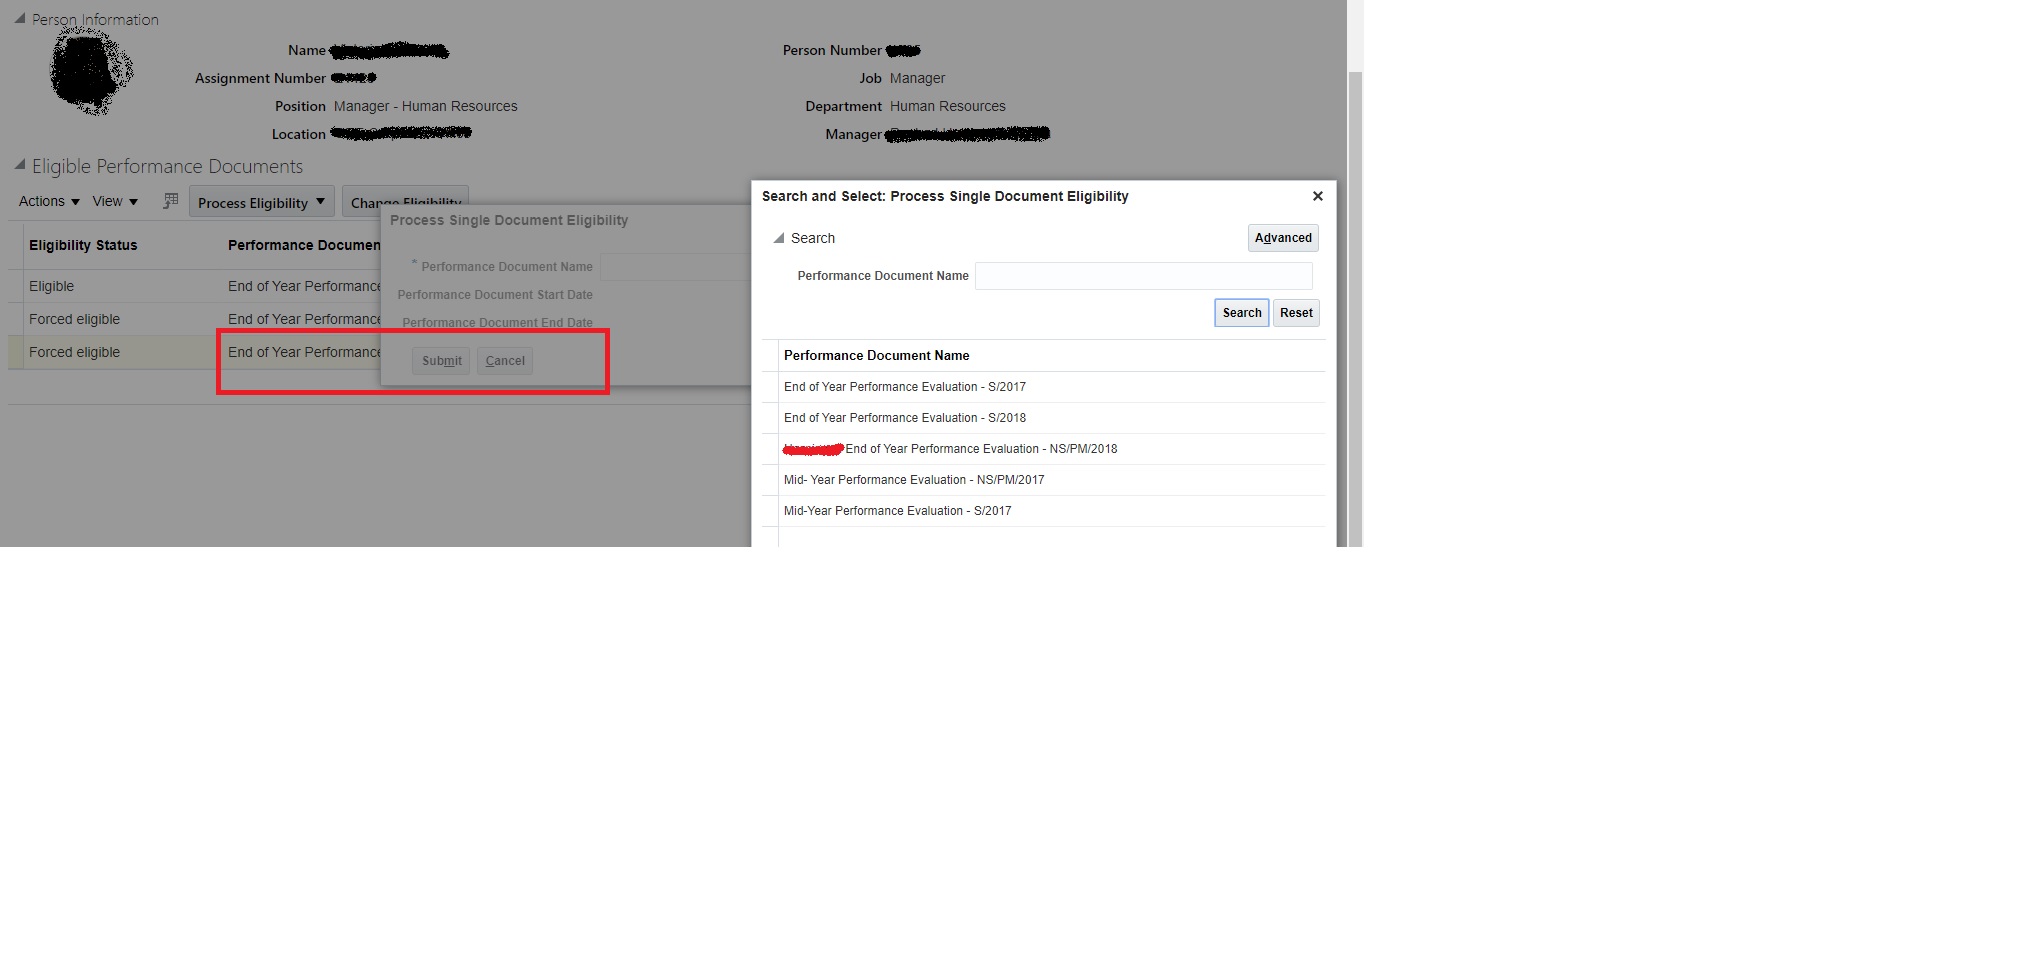Submit the Process Single Document Eligibility form
This screenshot has height=968, width=2024.
440,360
